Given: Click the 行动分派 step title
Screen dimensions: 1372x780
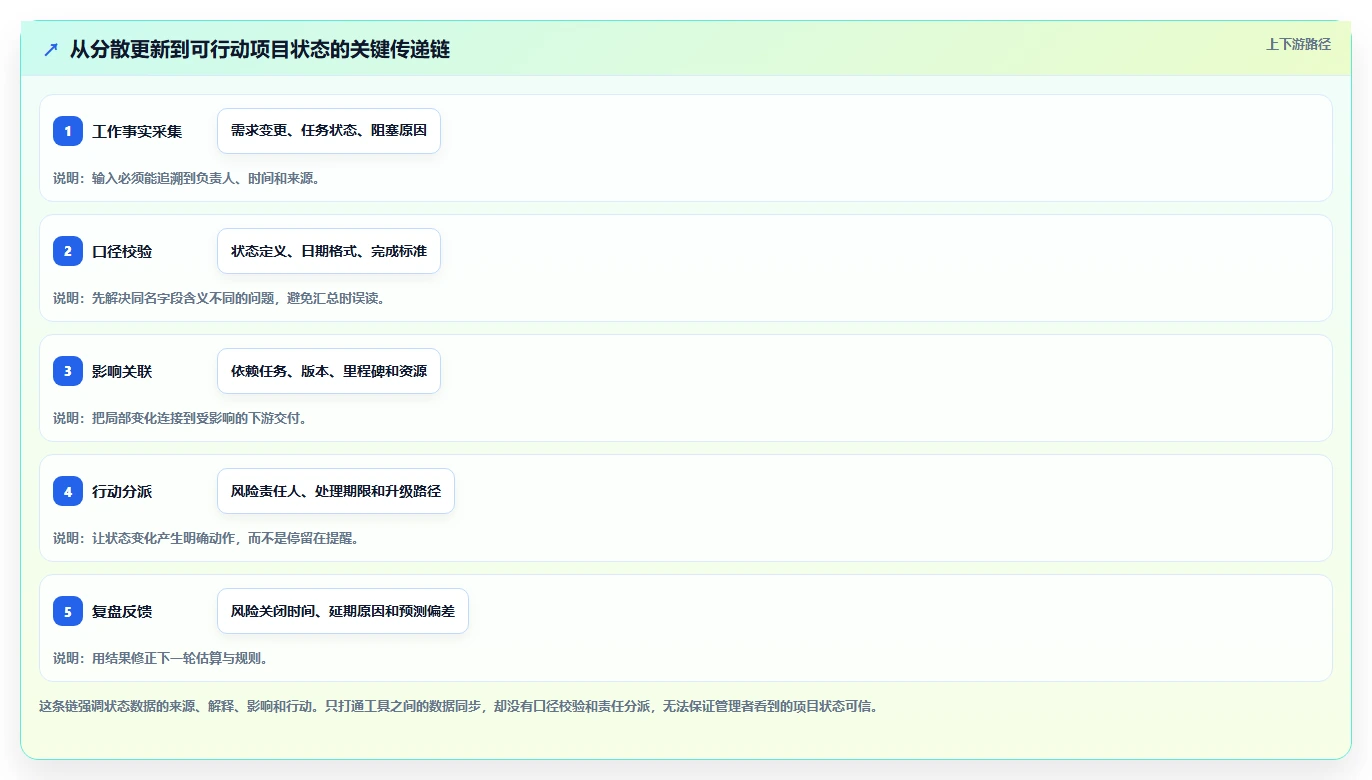Looking at the screenshot, I should 122,491.
